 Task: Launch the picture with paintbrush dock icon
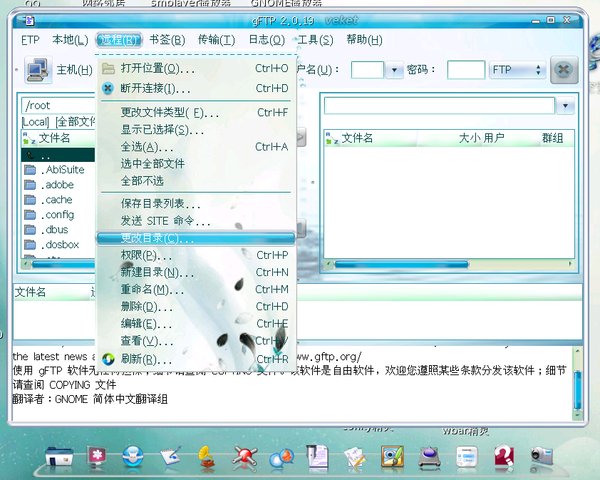pos(392,456)
